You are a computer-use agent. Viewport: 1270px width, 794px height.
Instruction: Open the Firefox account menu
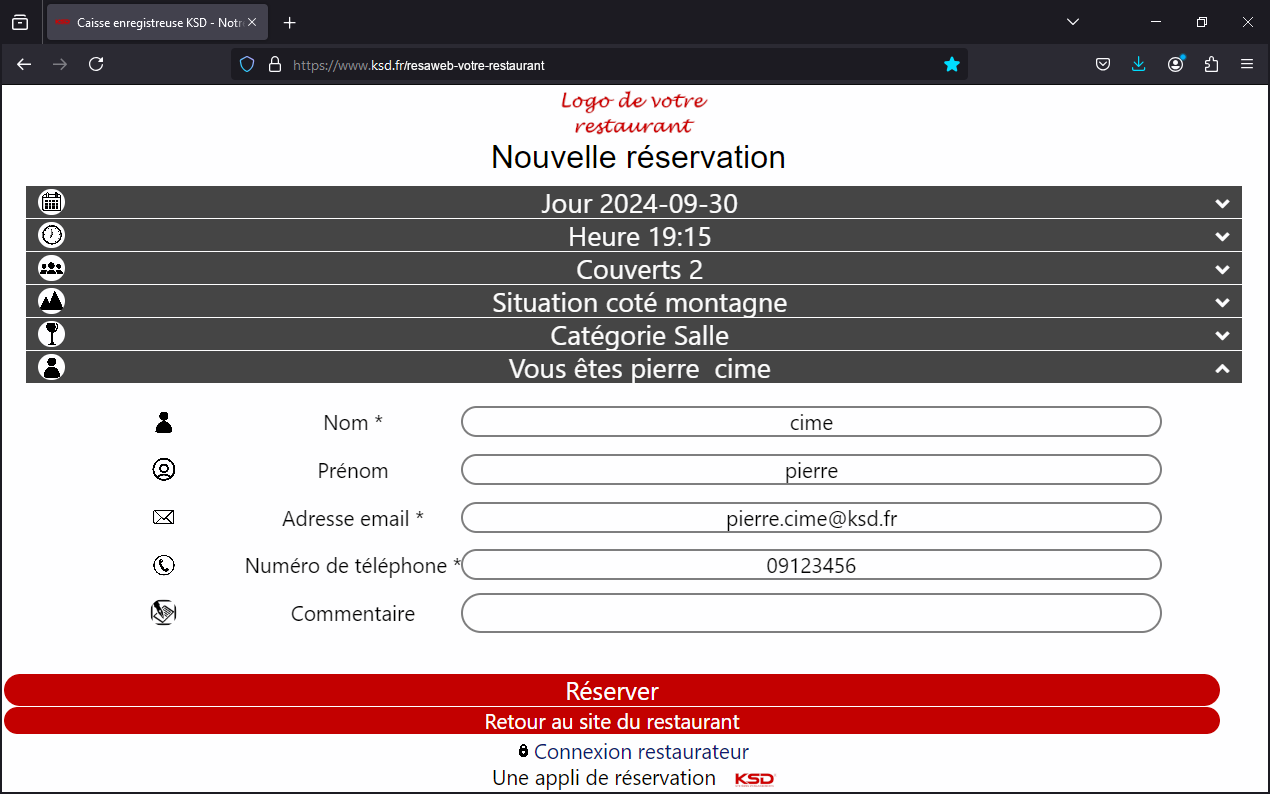point(1175,64)
